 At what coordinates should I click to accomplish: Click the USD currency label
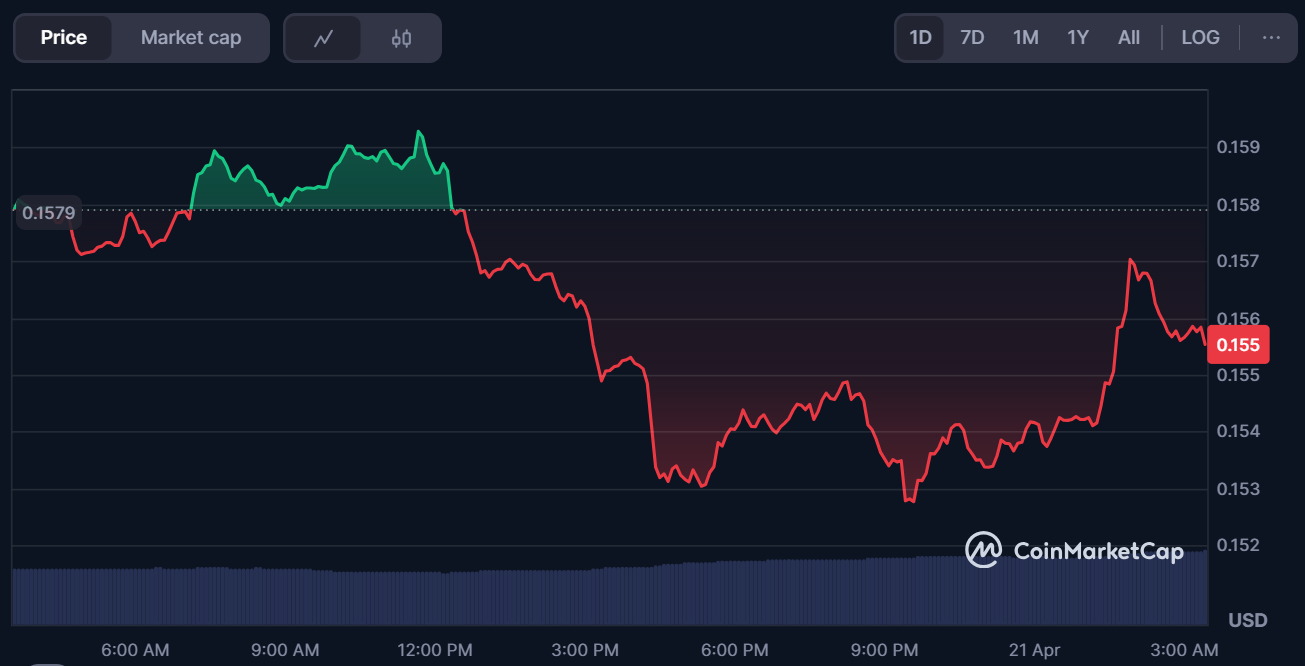1247,620
